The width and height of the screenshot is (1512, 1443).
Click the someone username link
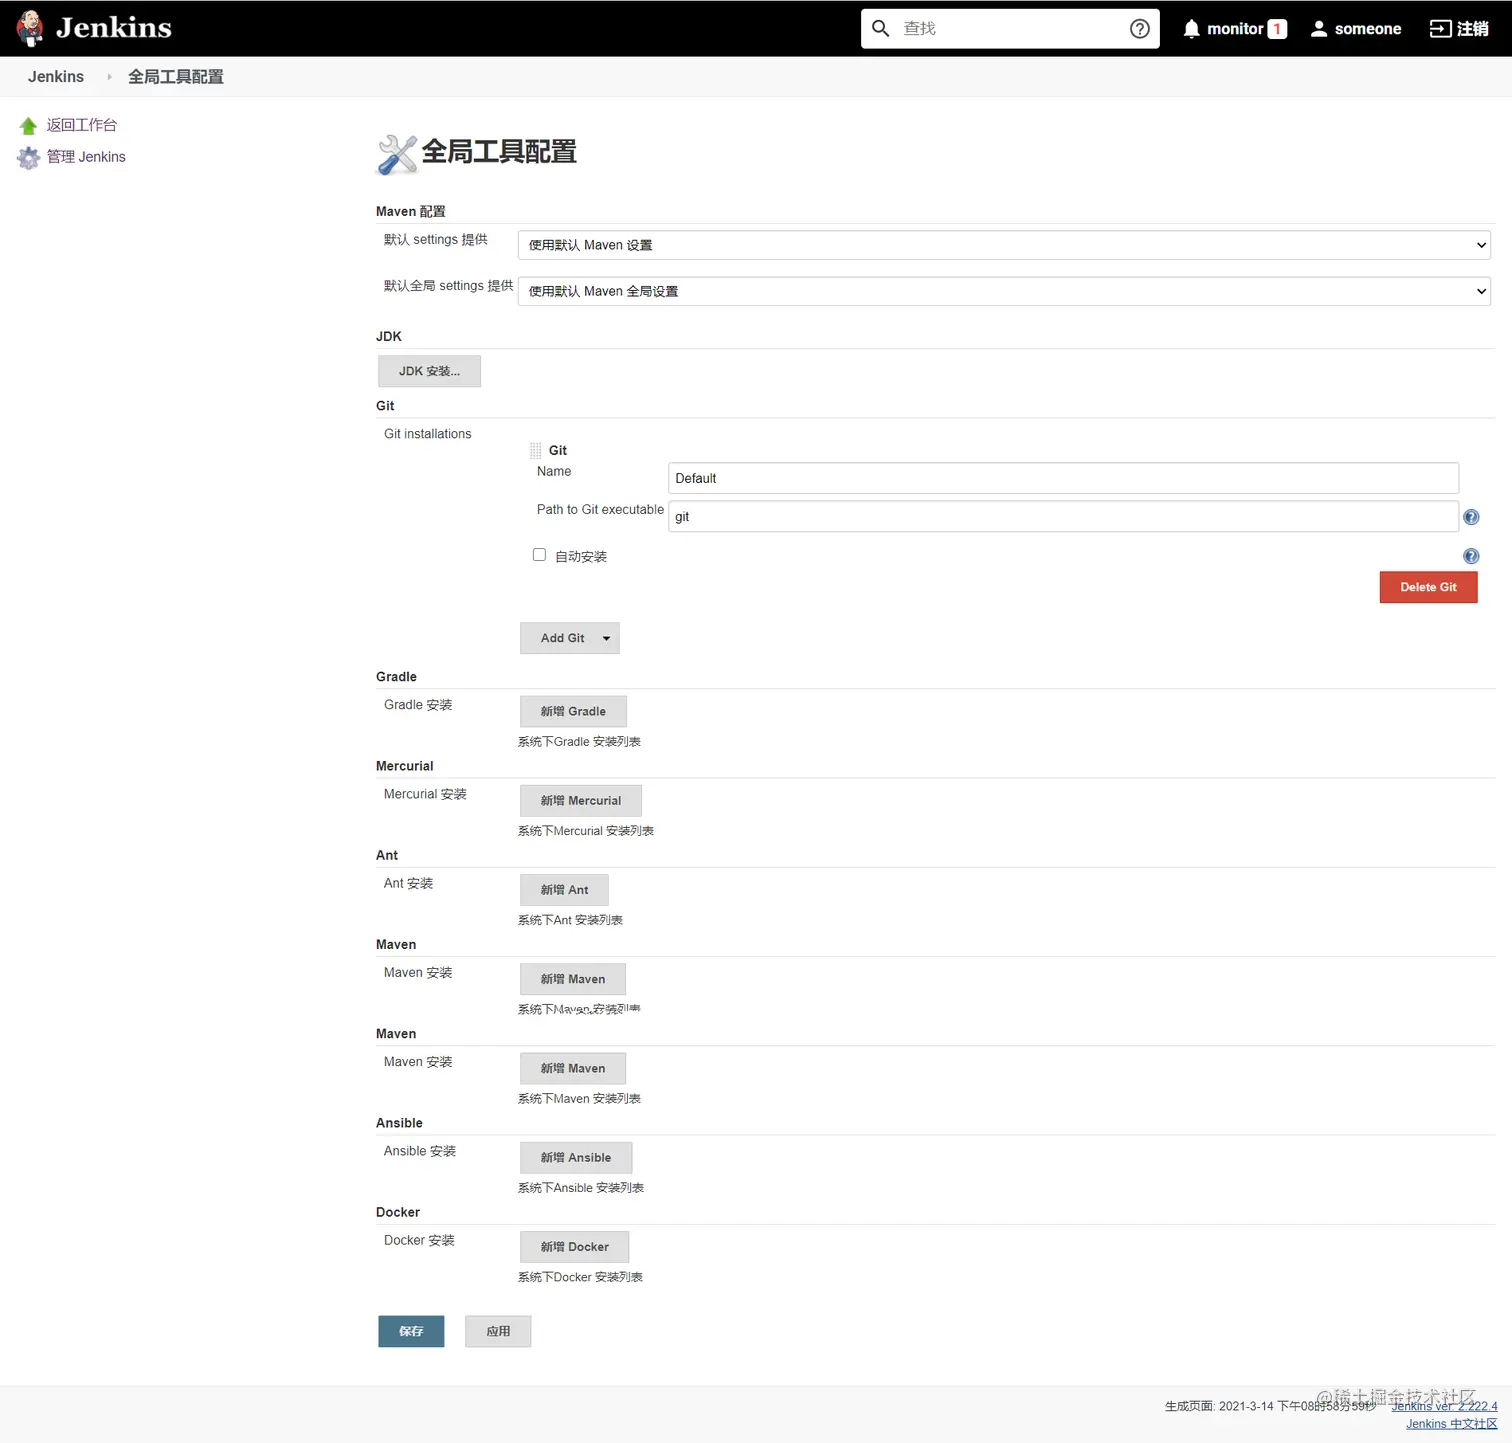[x=1368, y=29]
